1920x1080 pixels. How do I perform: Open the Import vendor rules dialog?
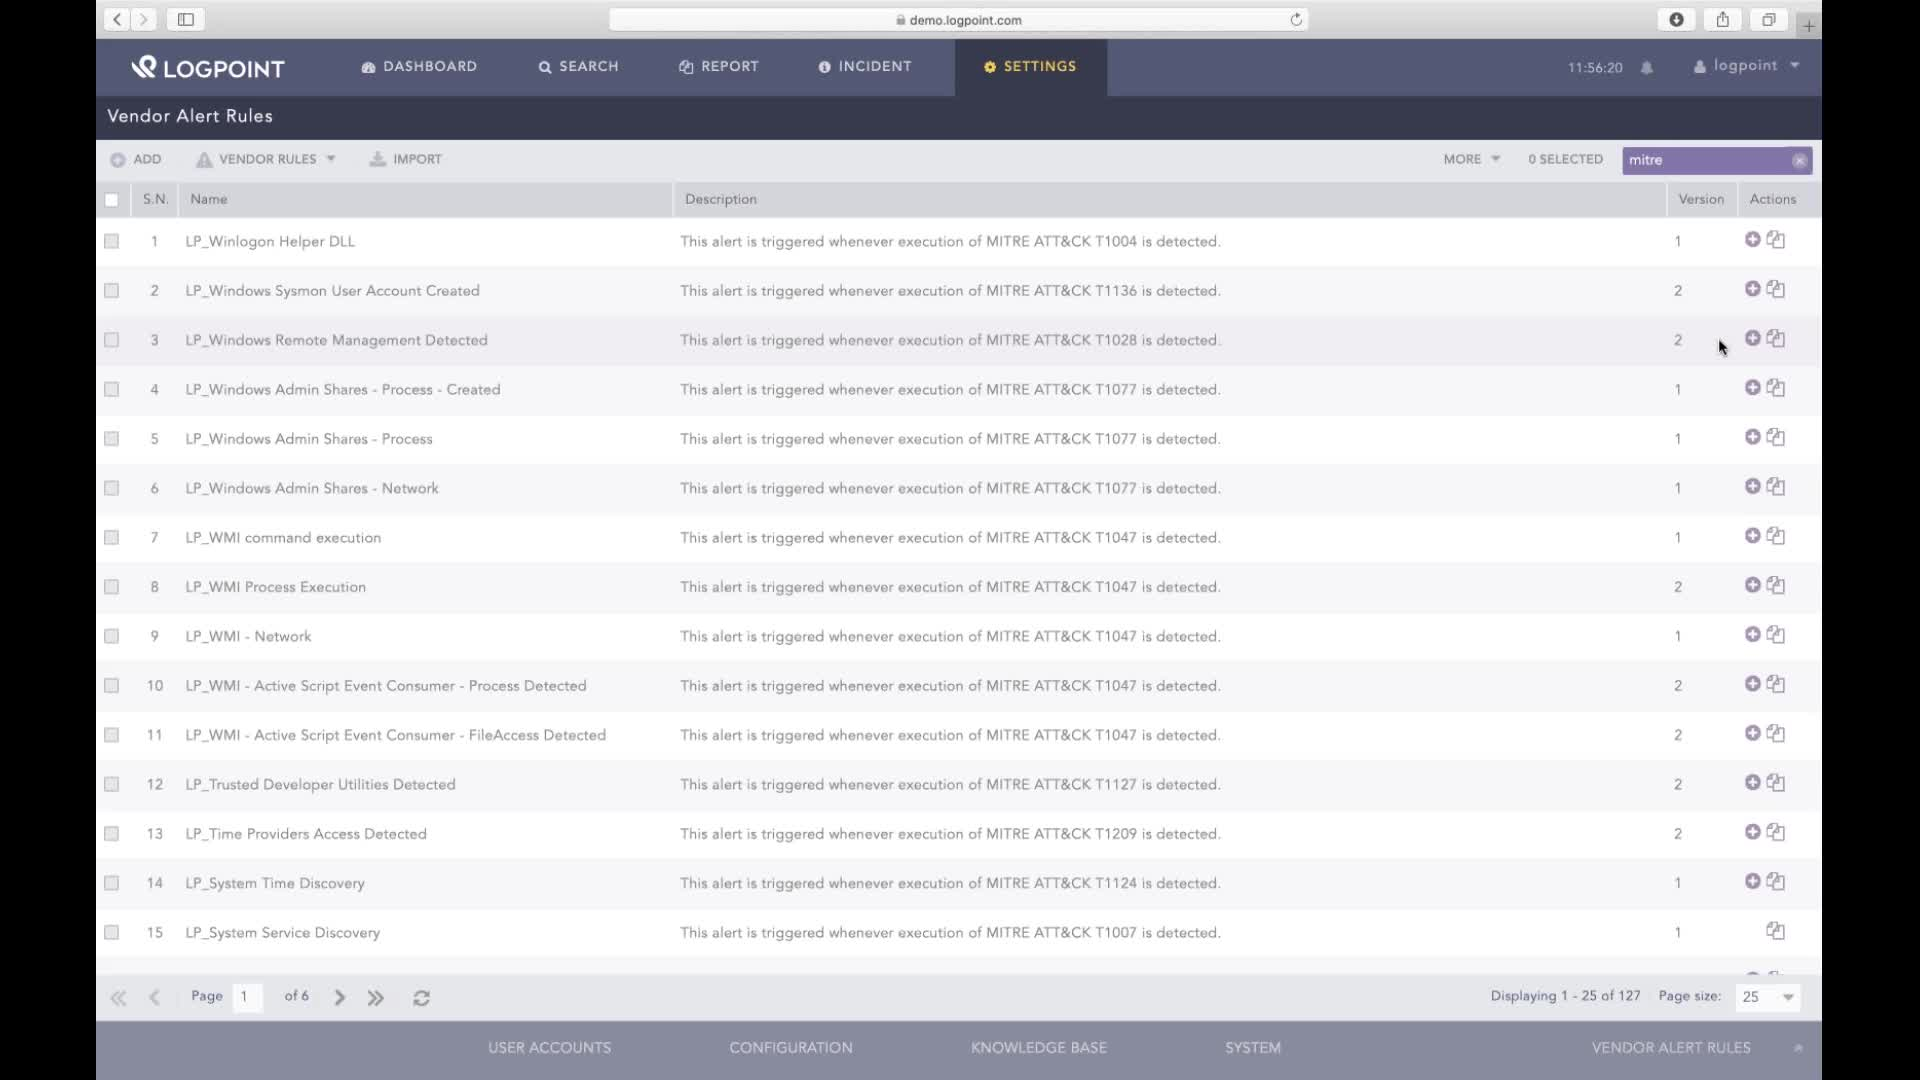click(406, 159)
